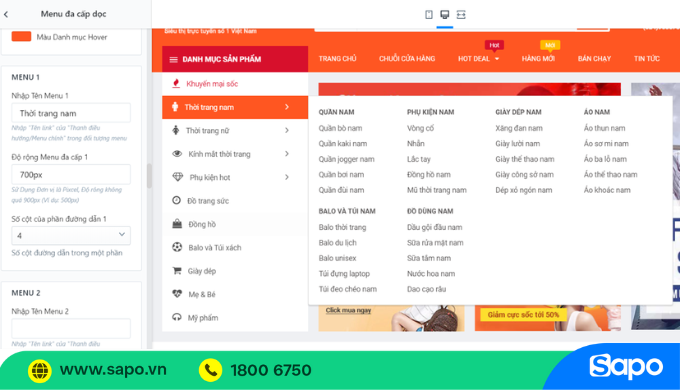This screenshot has height=390, width=680.
Task: Select Khuyến mại sốc category
Action: point(235,84)
